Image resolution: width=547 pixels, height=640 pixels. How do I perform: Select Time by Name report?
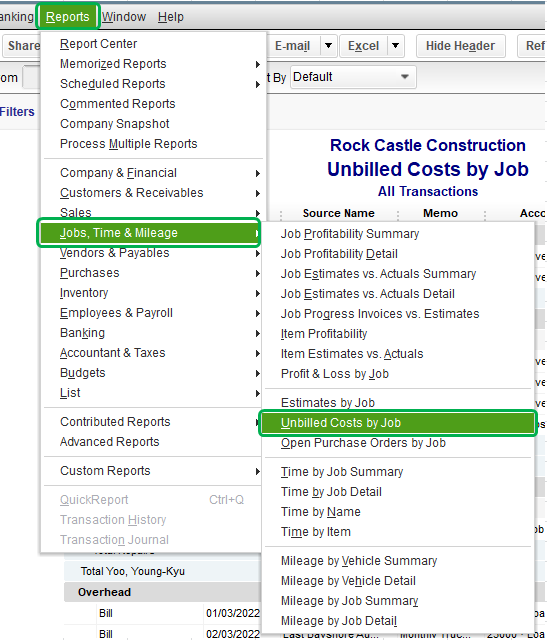pos(398,512)
